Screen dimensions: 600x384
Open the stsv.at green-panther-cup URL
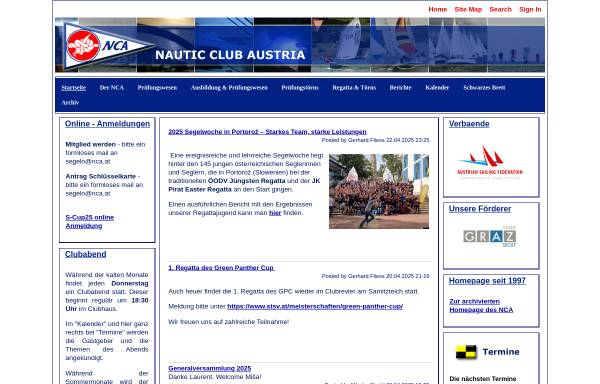pos(315,306)
